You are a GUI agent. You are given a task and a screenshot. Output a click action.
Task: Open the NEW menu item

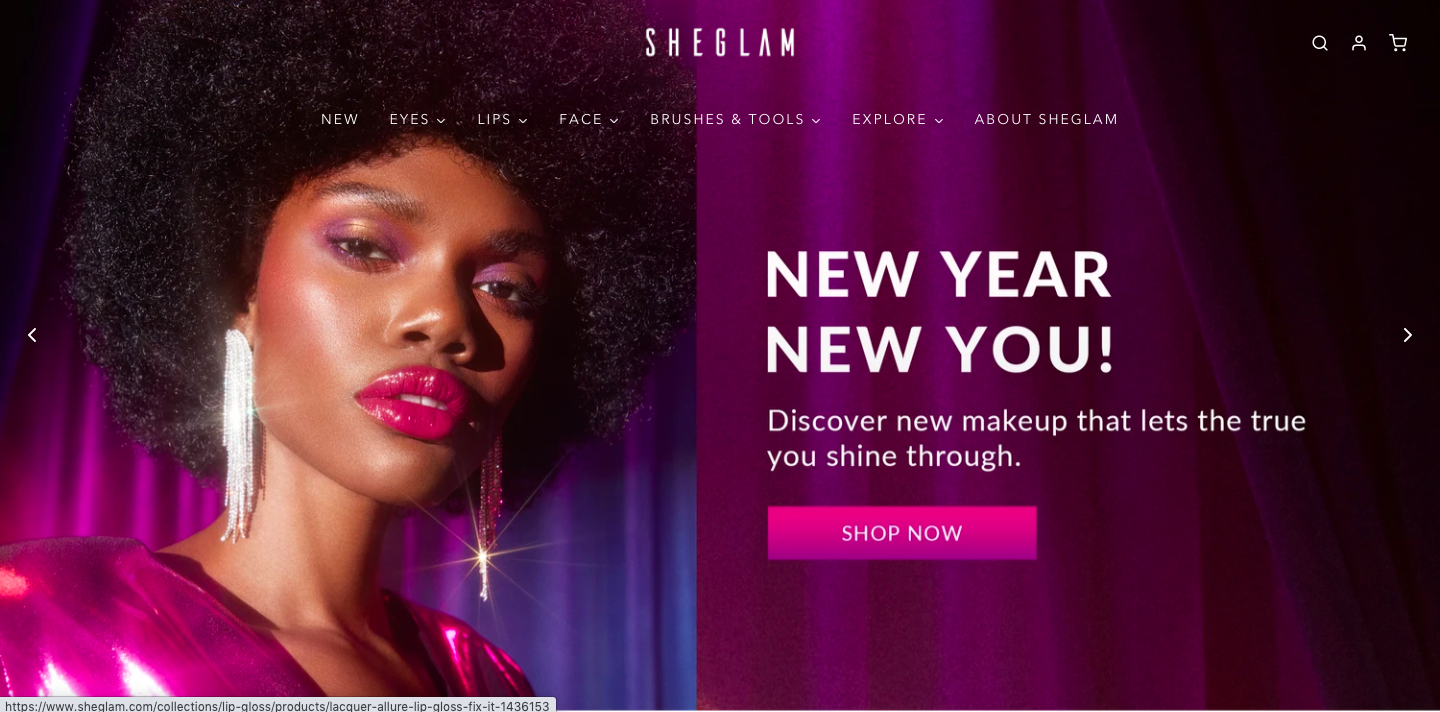(340, 119)
